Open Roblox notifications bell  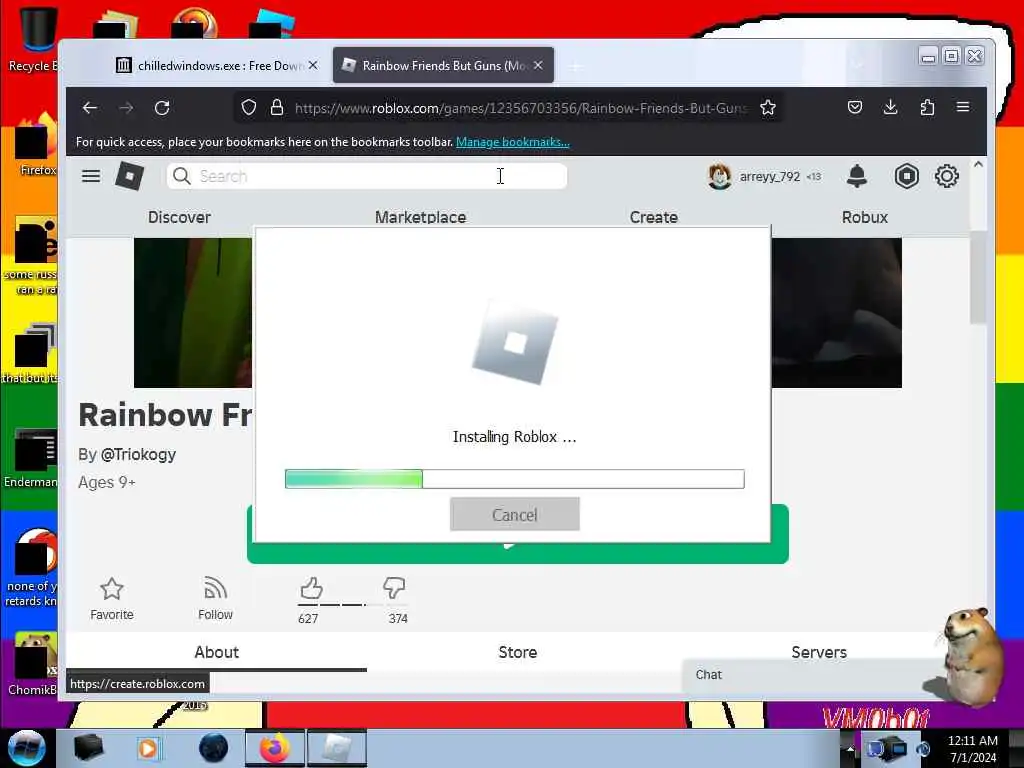point(857,176)
